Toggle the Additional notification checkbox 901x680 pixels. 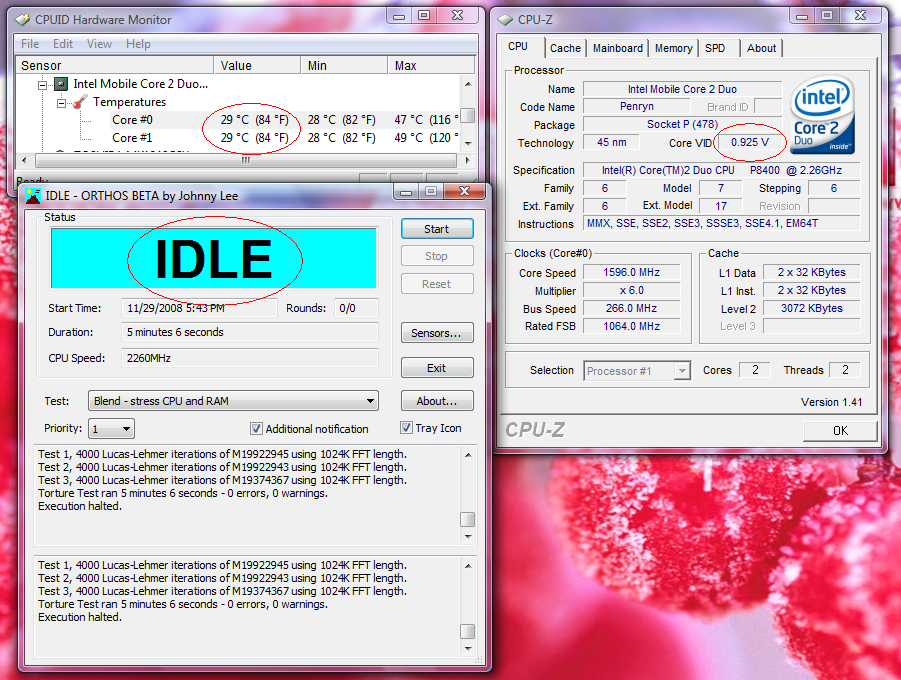tap(256, 429)
